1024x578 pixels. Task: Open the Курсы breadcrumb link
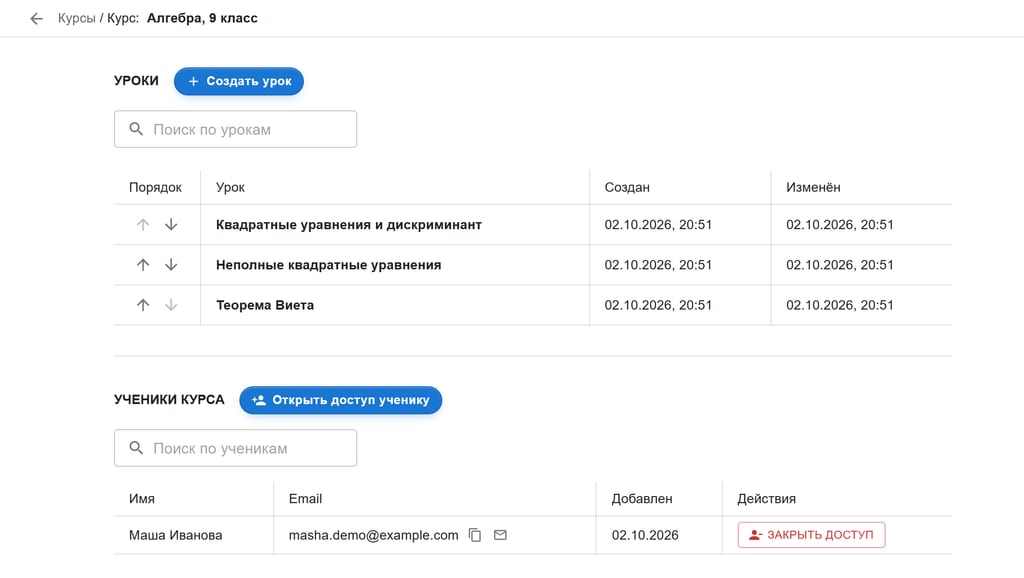76,18
